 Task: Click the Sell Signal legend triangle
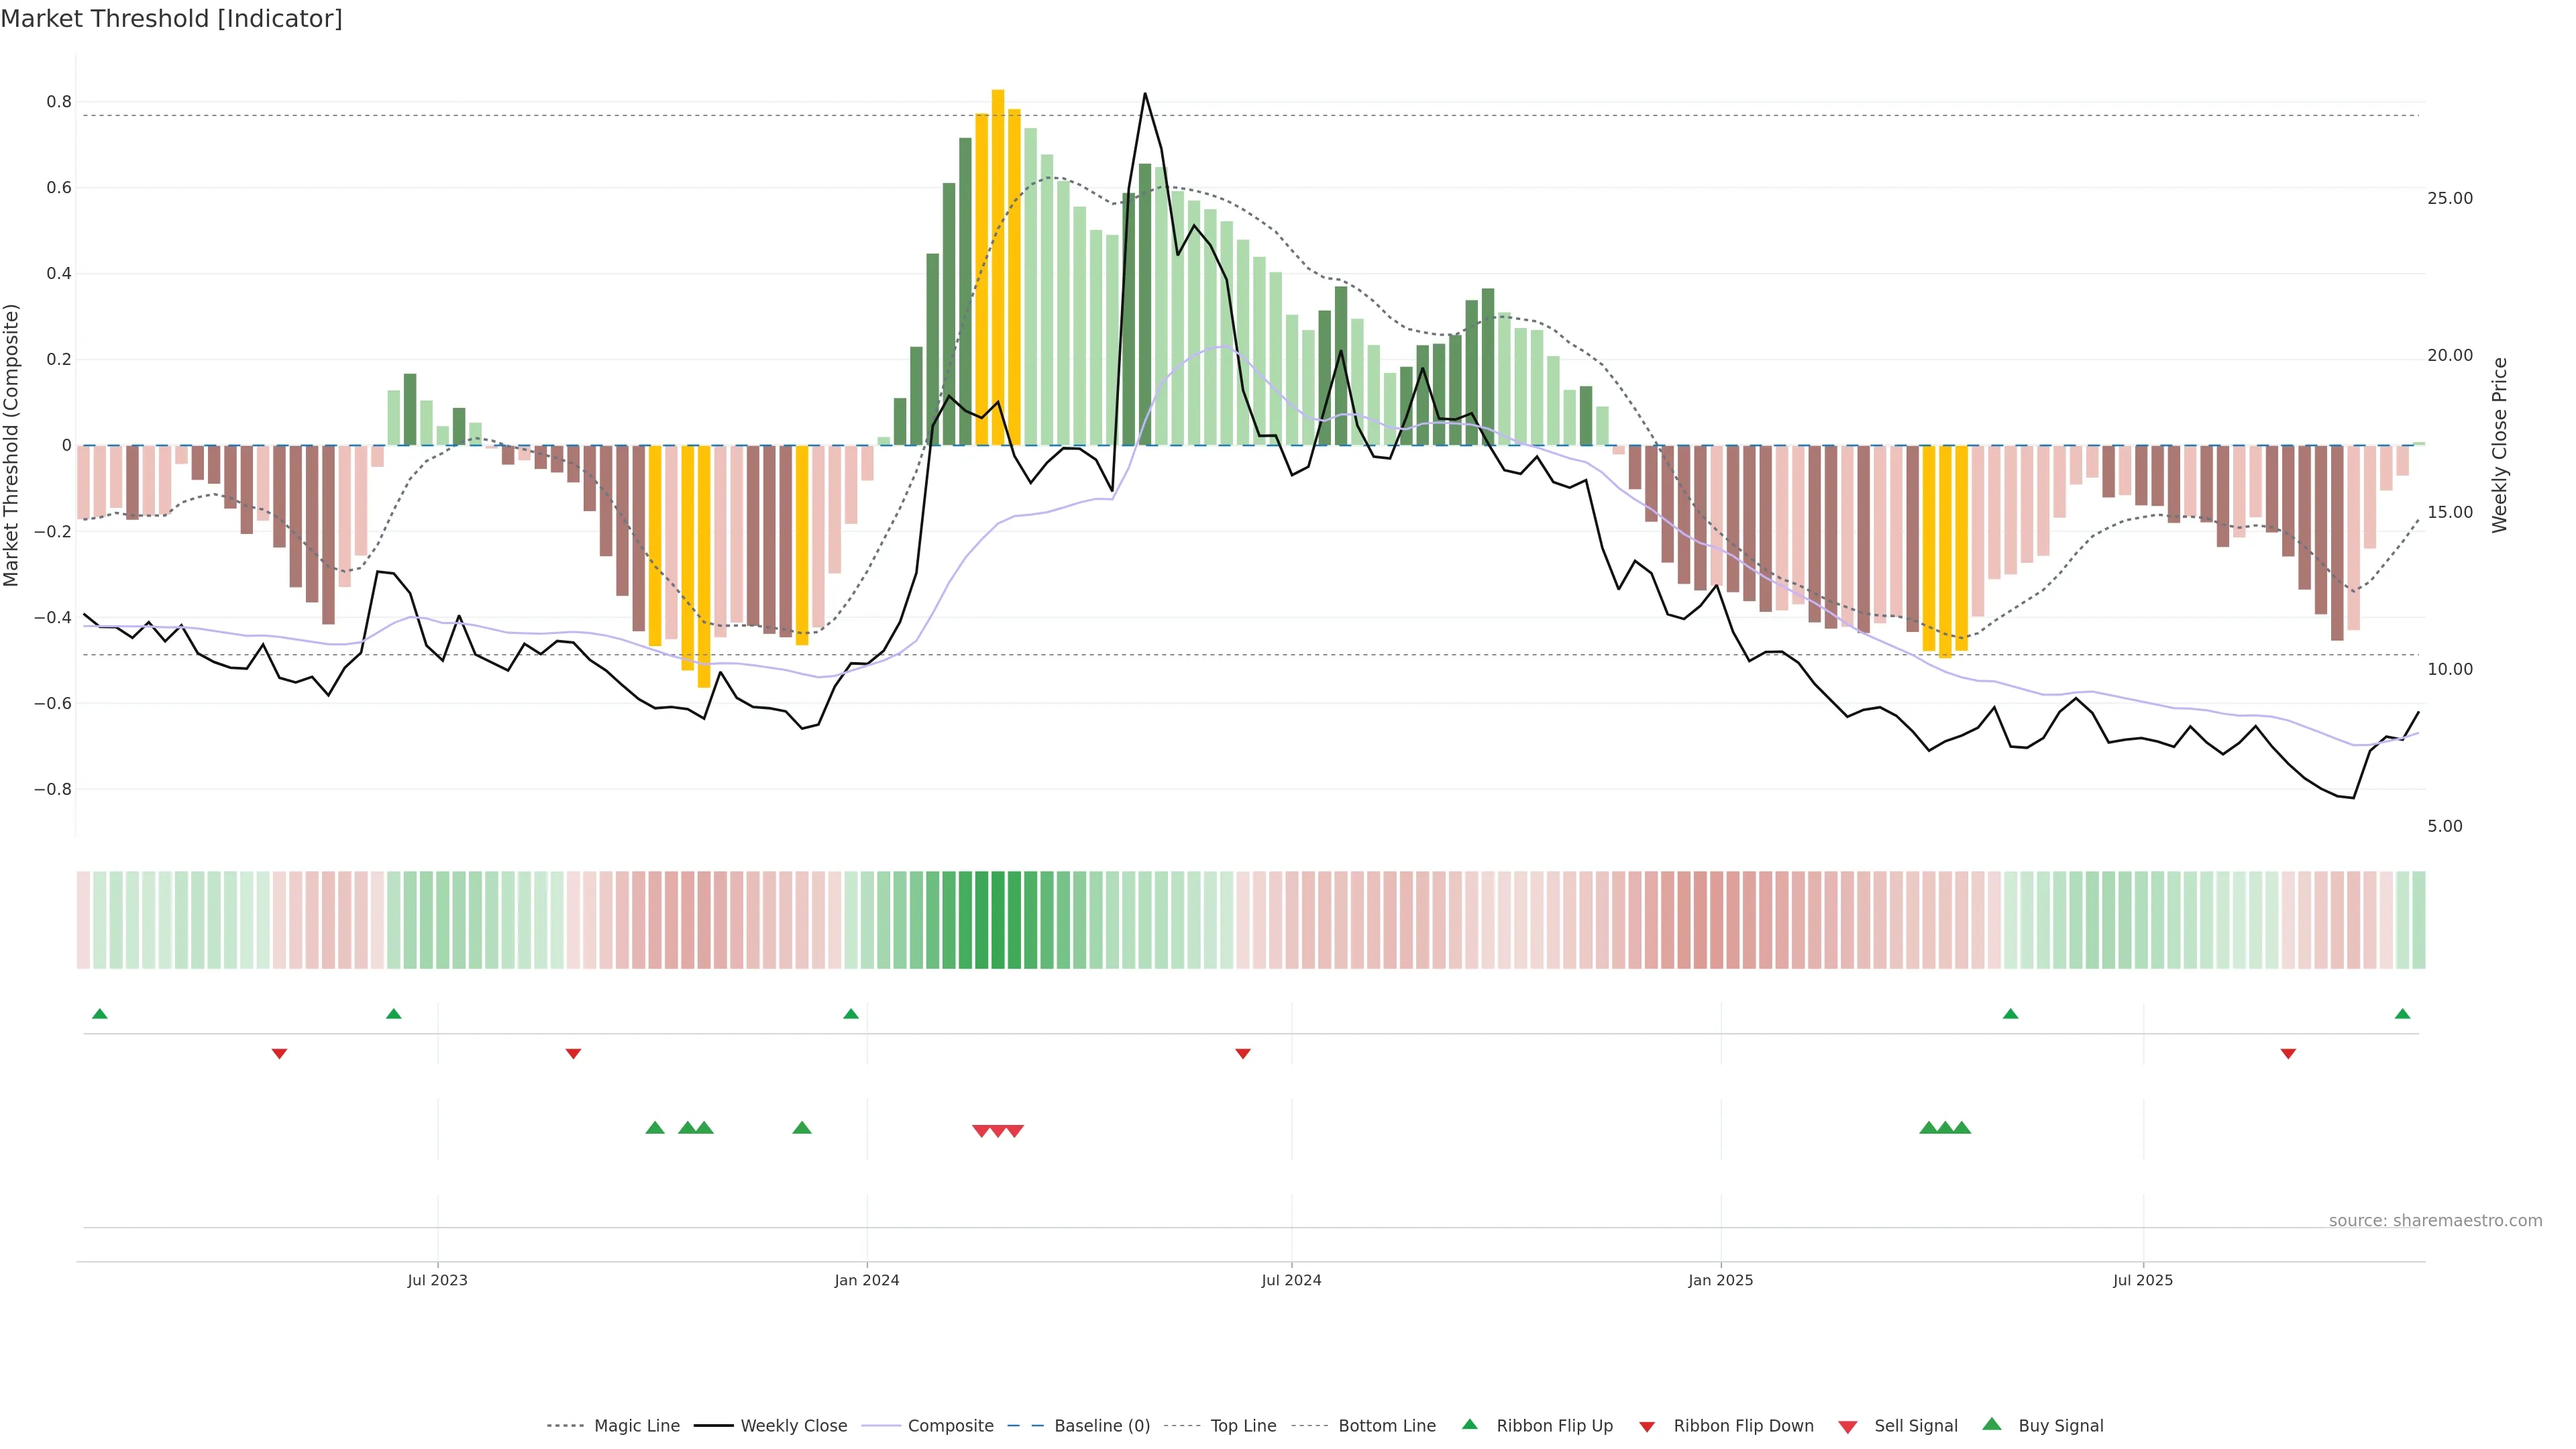pos(1848,1426)
